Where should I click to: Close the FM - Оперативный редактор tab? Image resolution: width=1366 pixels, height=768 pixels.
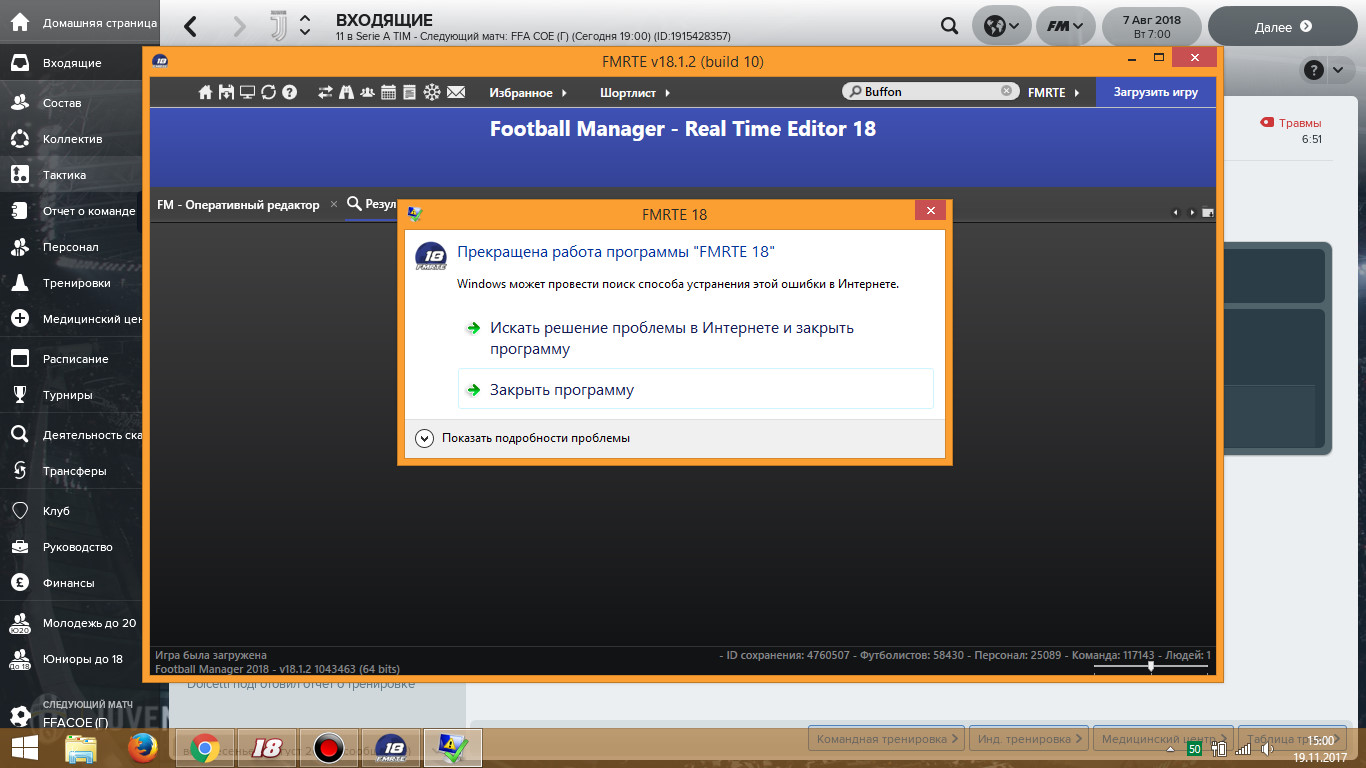click(334, 204)
